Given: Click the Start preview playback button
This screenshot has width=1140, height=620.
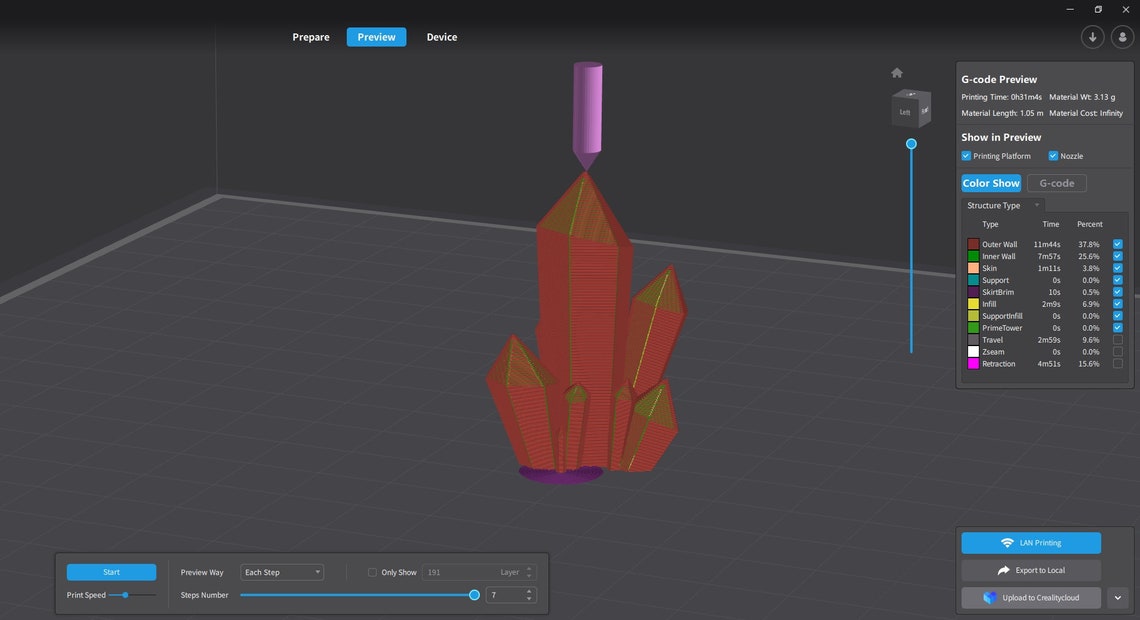Looking at the screenshot, I should (x=111, y=572).
